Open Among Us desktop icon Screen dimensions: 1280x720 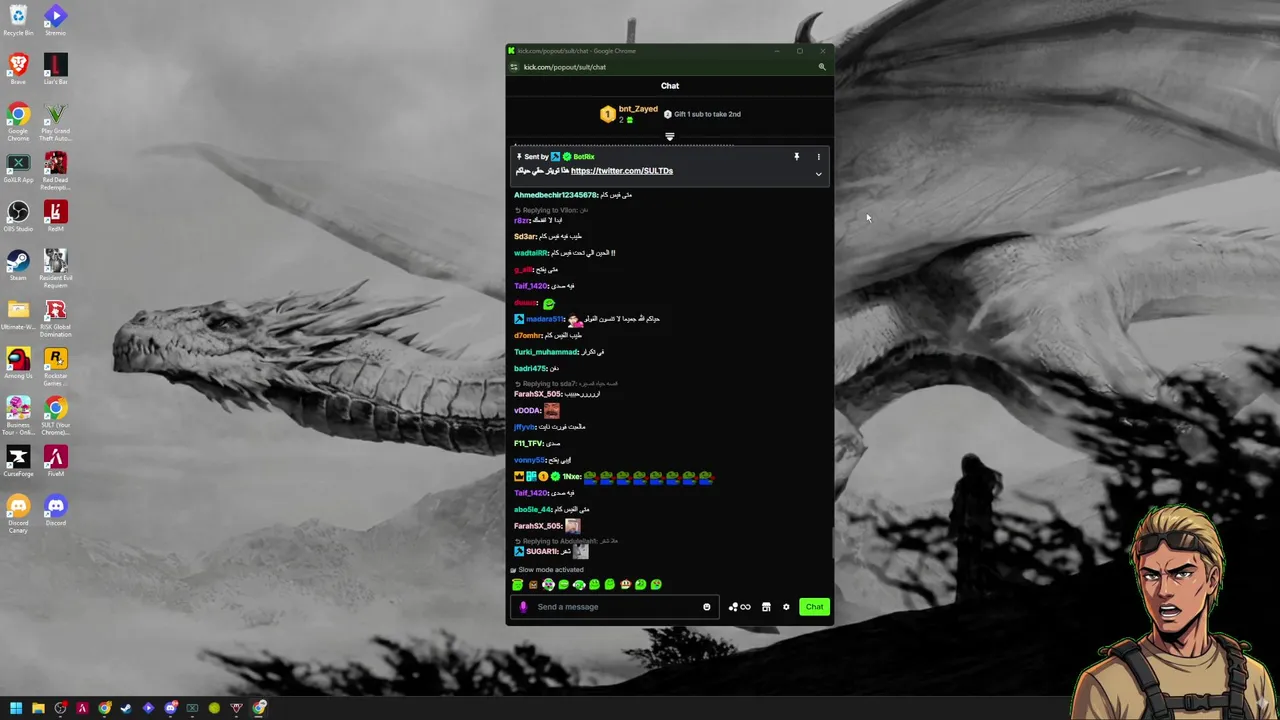click(x=18, y=363)
